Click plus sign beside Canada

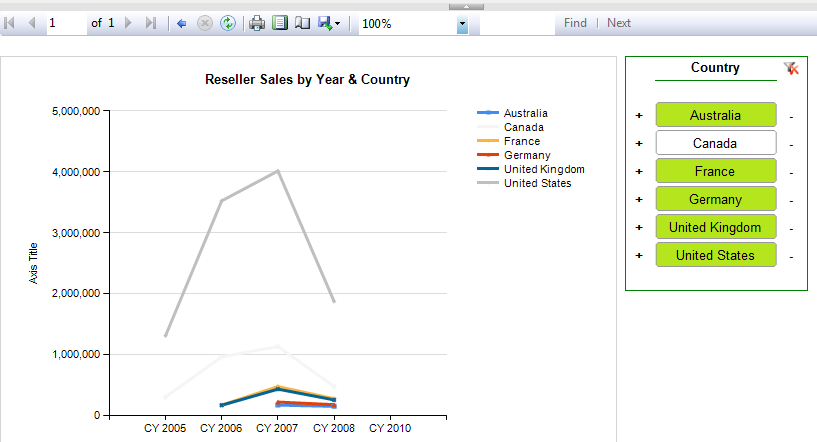pyautogui.click(x=639, y=143)
